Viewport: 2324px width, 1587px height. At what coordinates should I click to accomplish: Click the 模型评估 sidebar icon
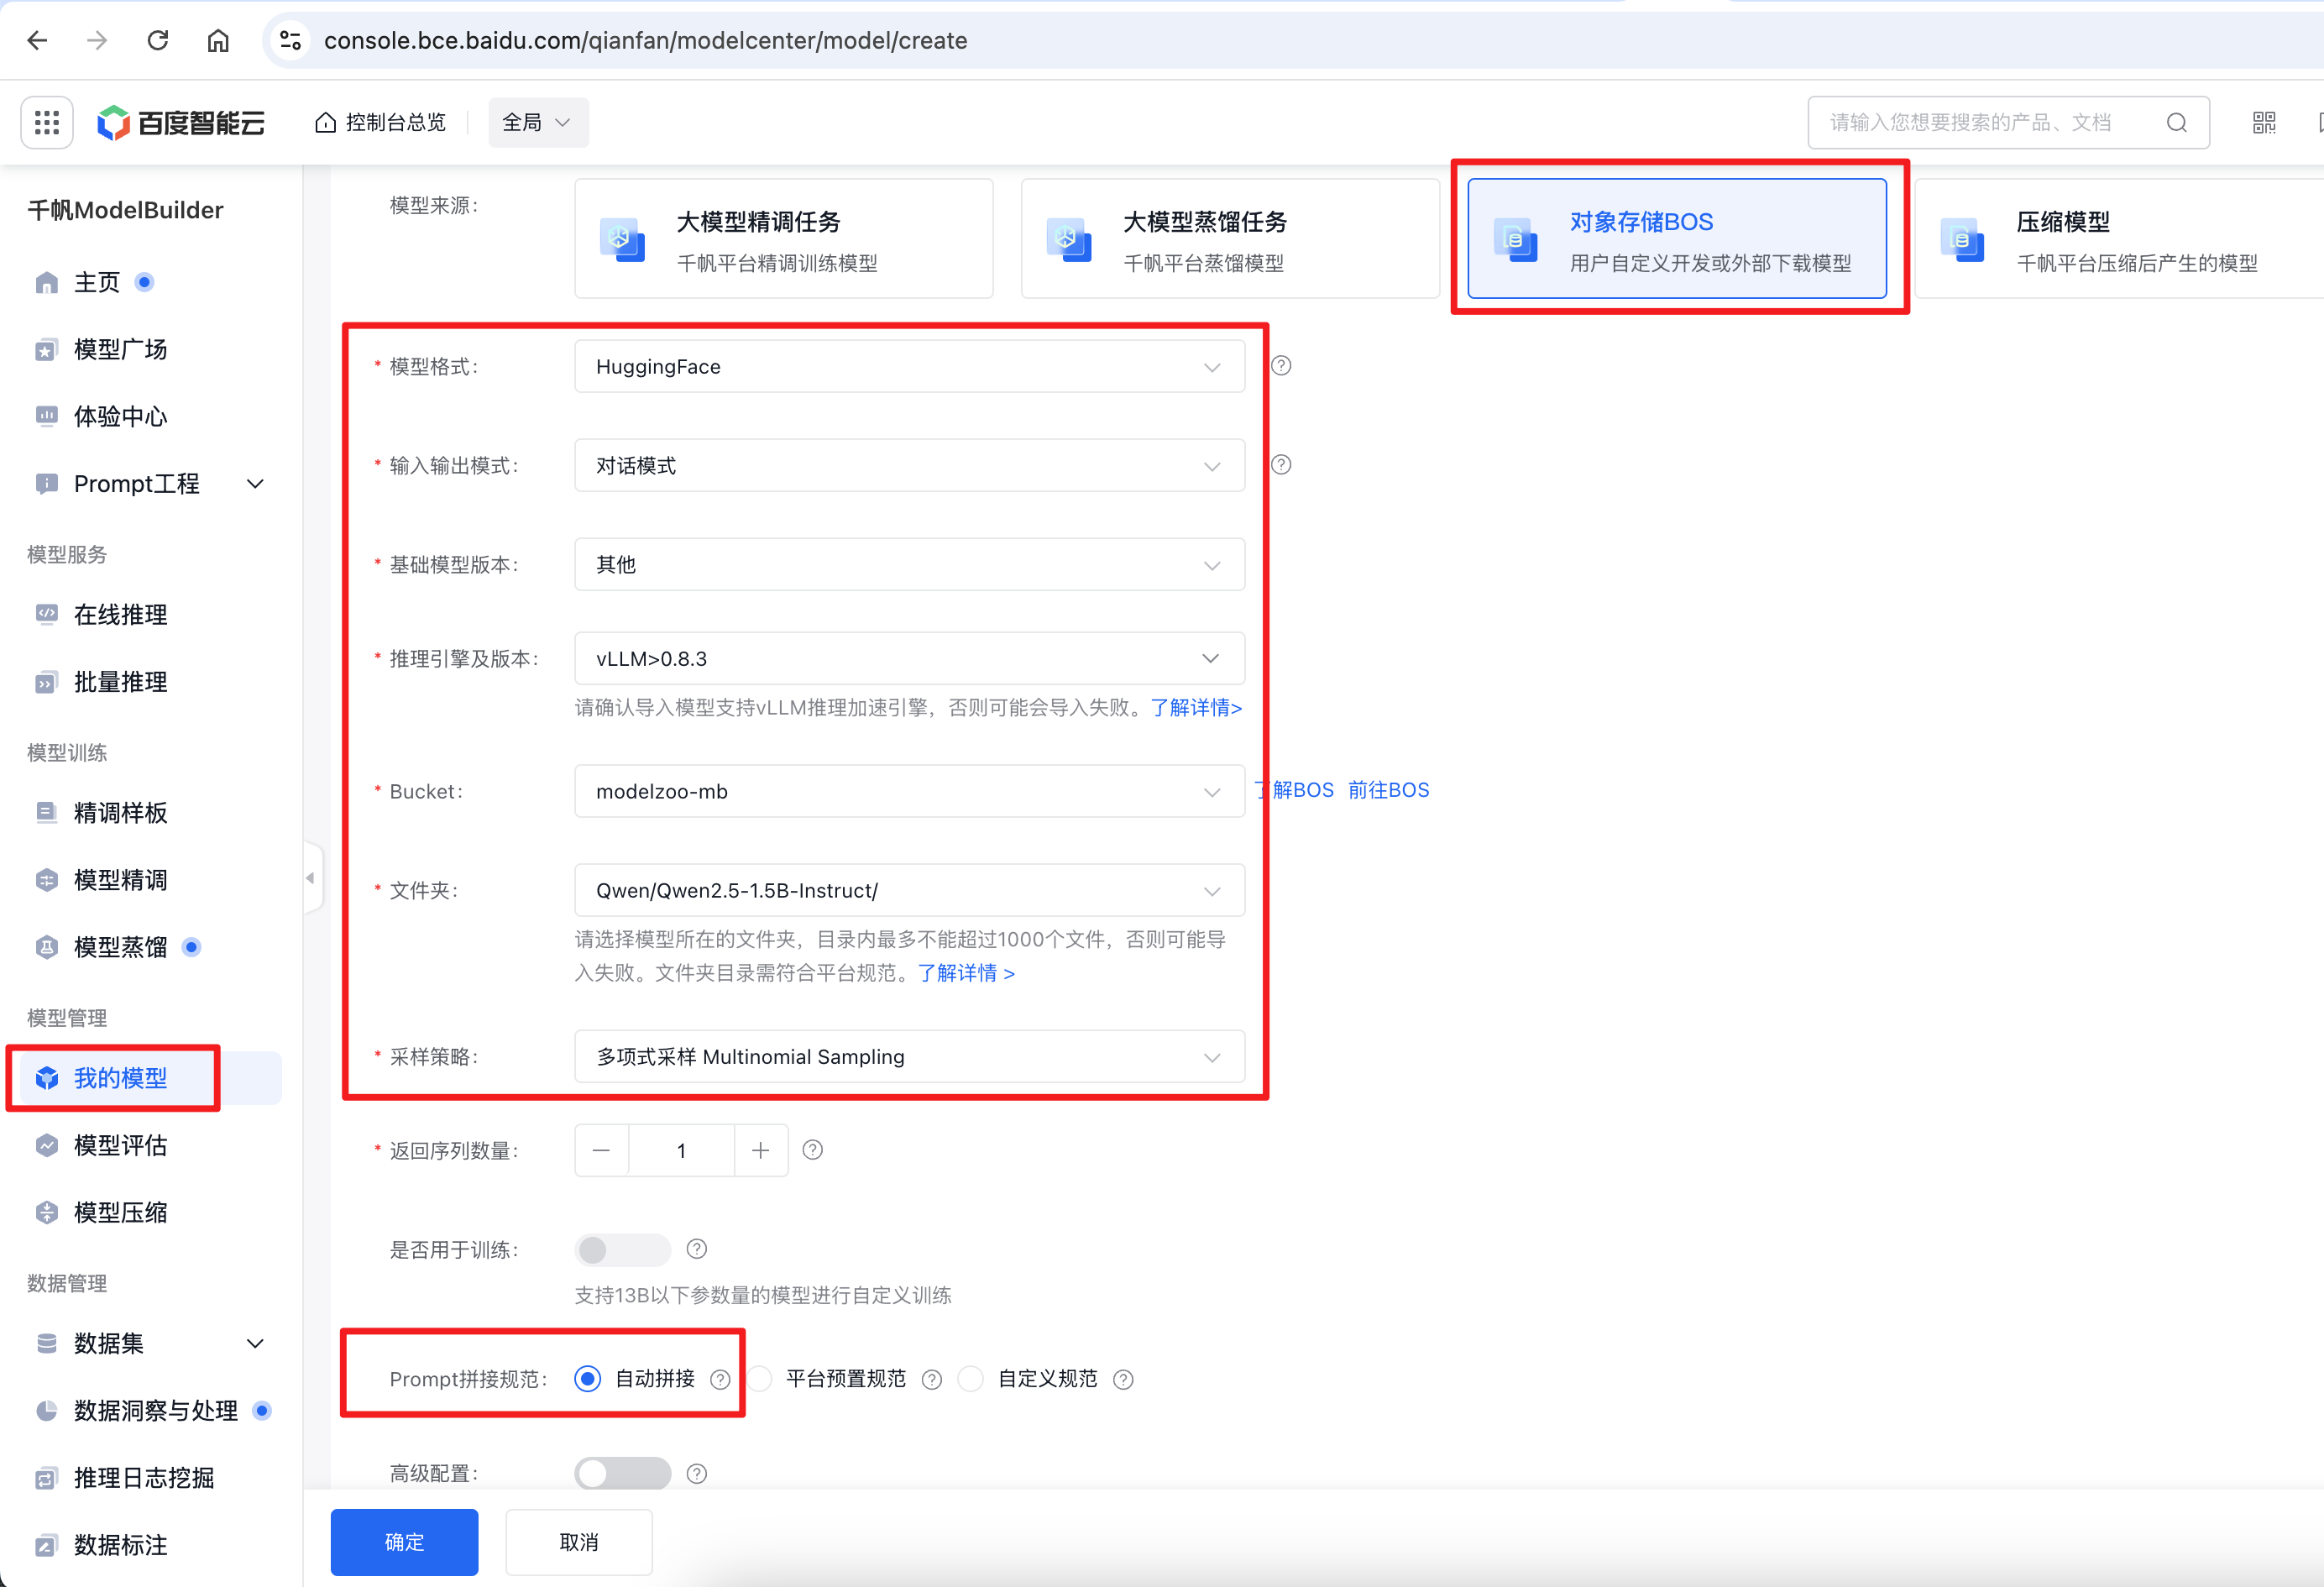(x=46, y=1145)
